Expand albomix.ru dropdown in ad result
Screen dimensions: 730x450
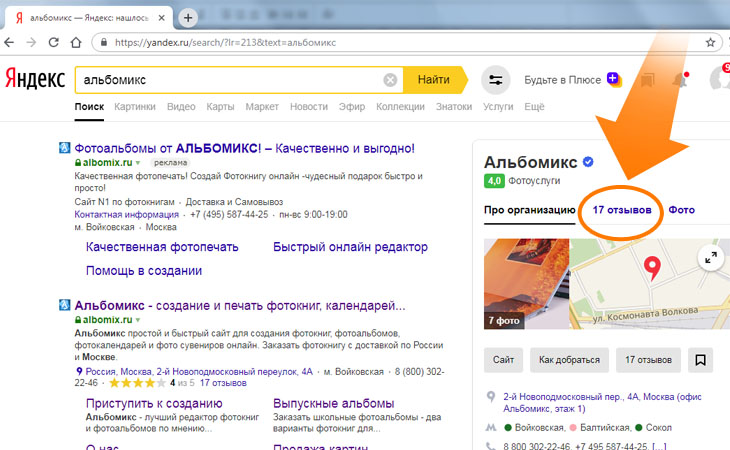click(x=138, y=163)
